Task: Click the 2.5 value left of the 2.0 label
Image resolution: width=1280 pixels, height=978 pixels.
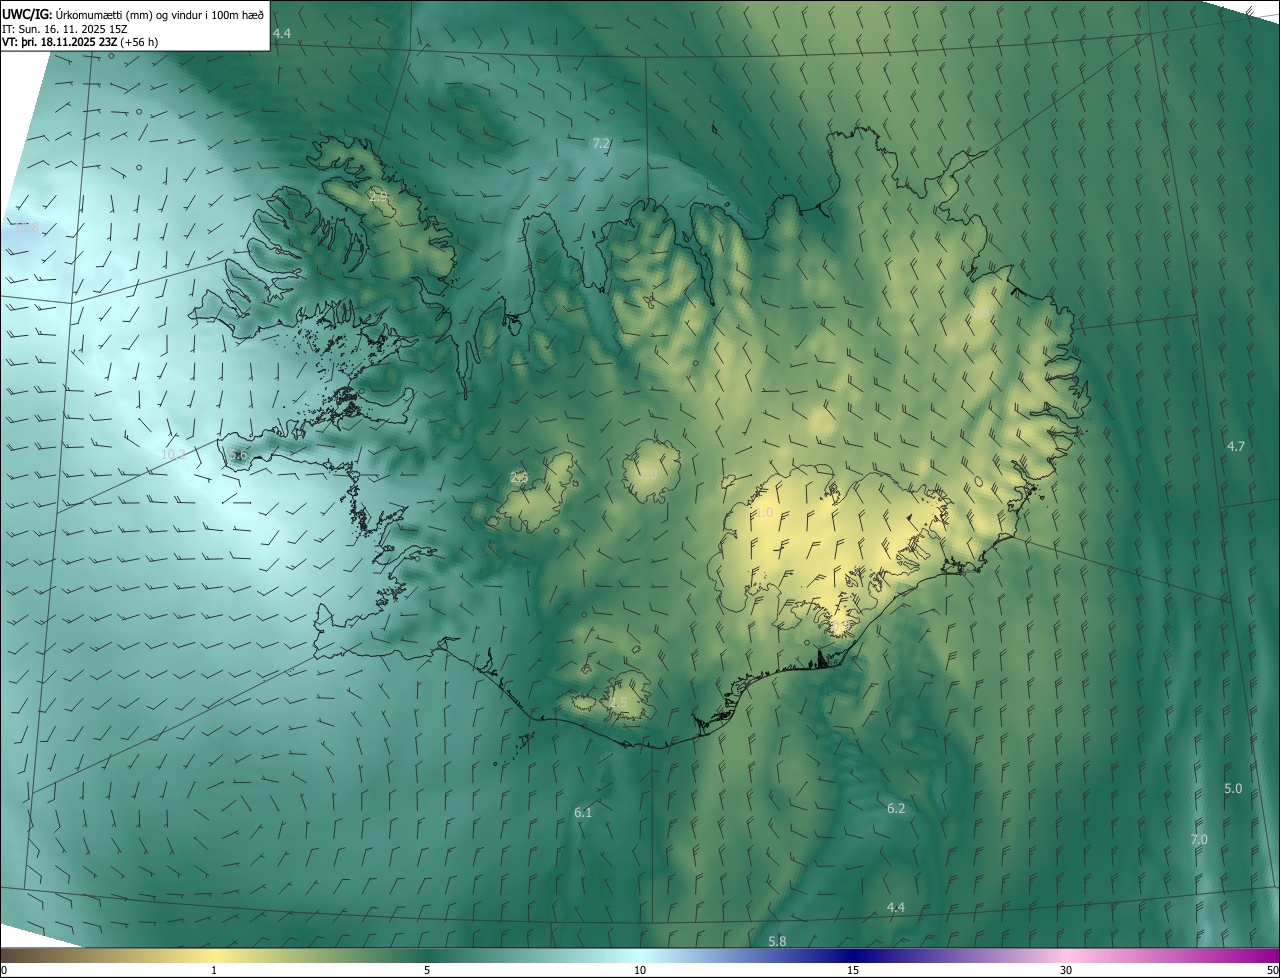Action: click(x=519, y=477)
